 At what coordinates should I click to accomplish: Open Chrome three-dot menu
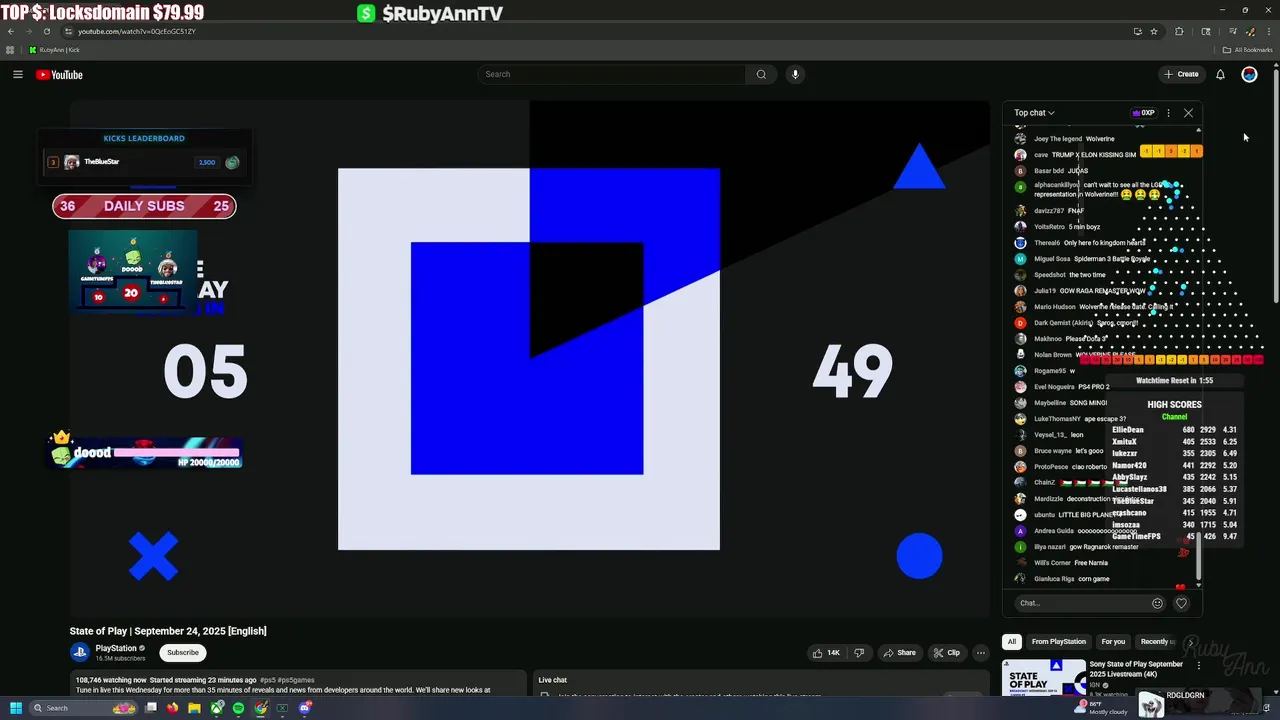point(1268,31)
